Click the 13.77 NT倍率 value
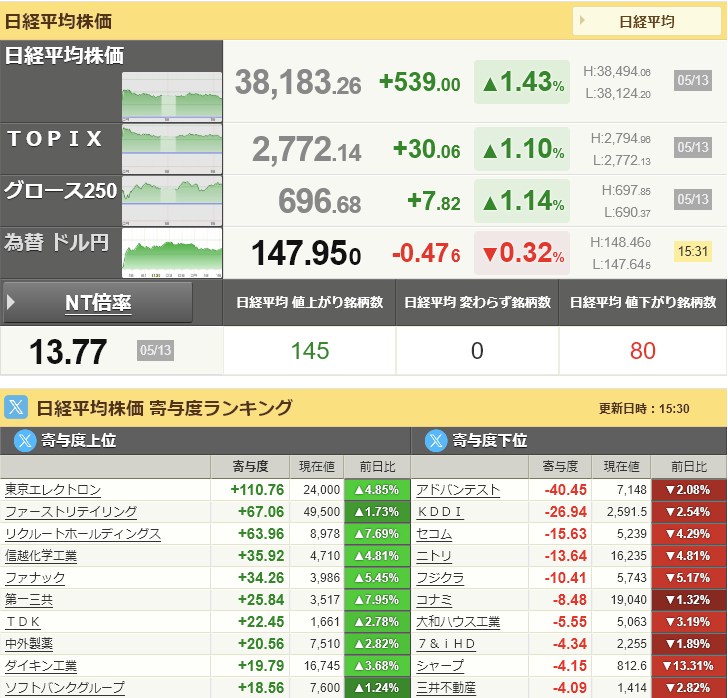 tap(68, 352)
